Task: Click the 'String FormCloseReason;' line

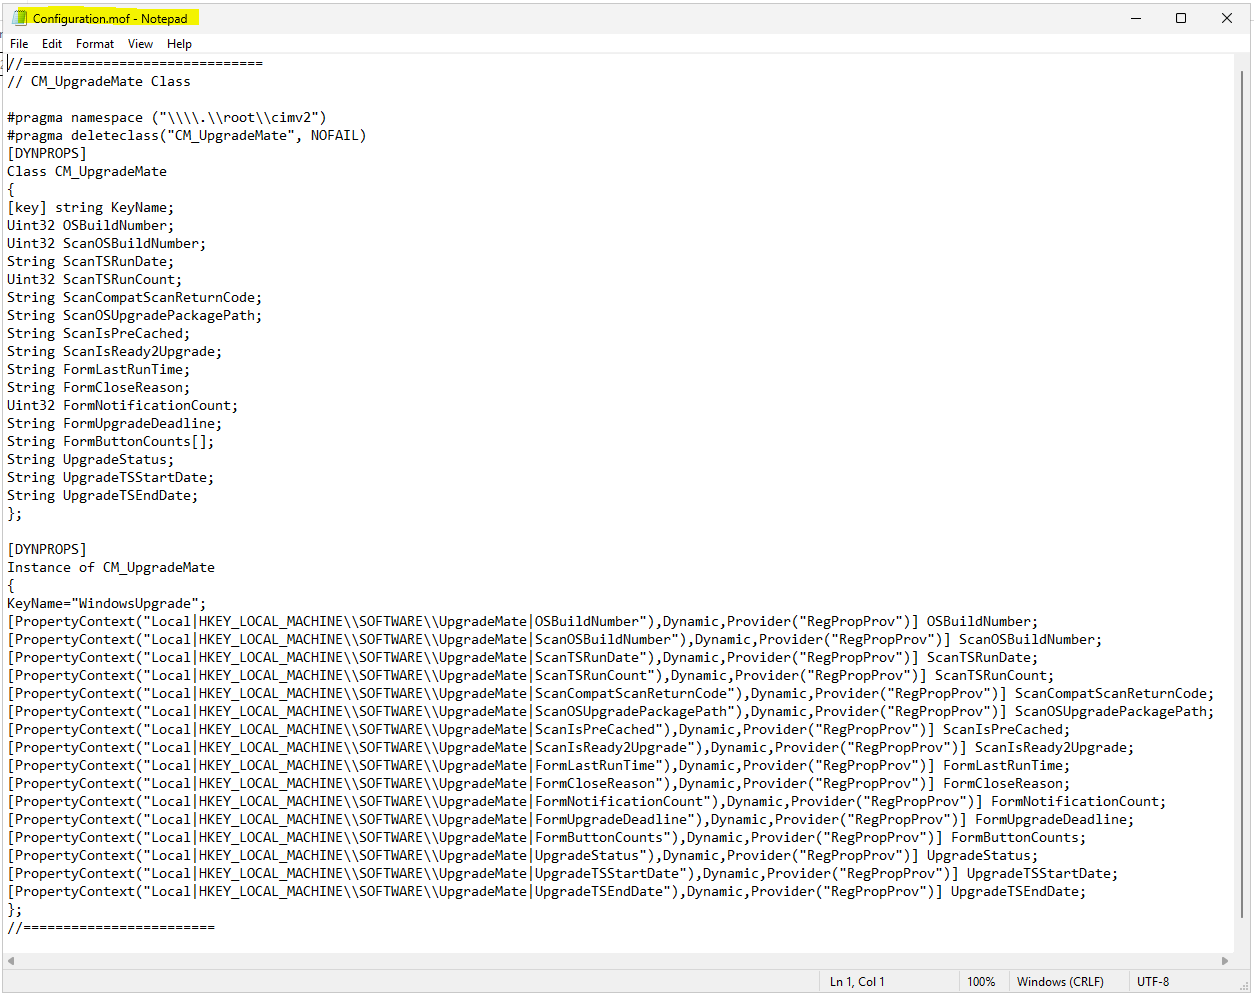Action: 99,388
